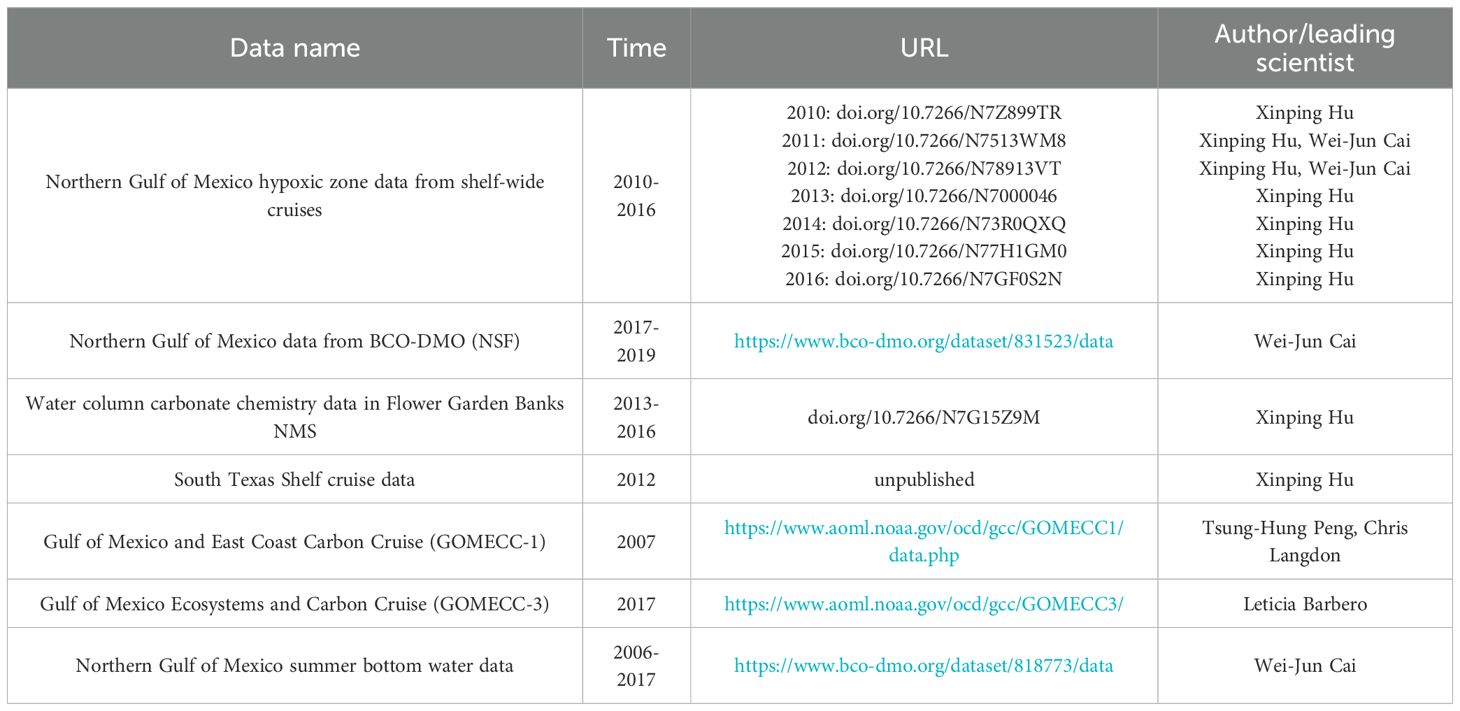
Task: Open the GOMECC3 NOAA AOML link
Action: click(923, 604)
